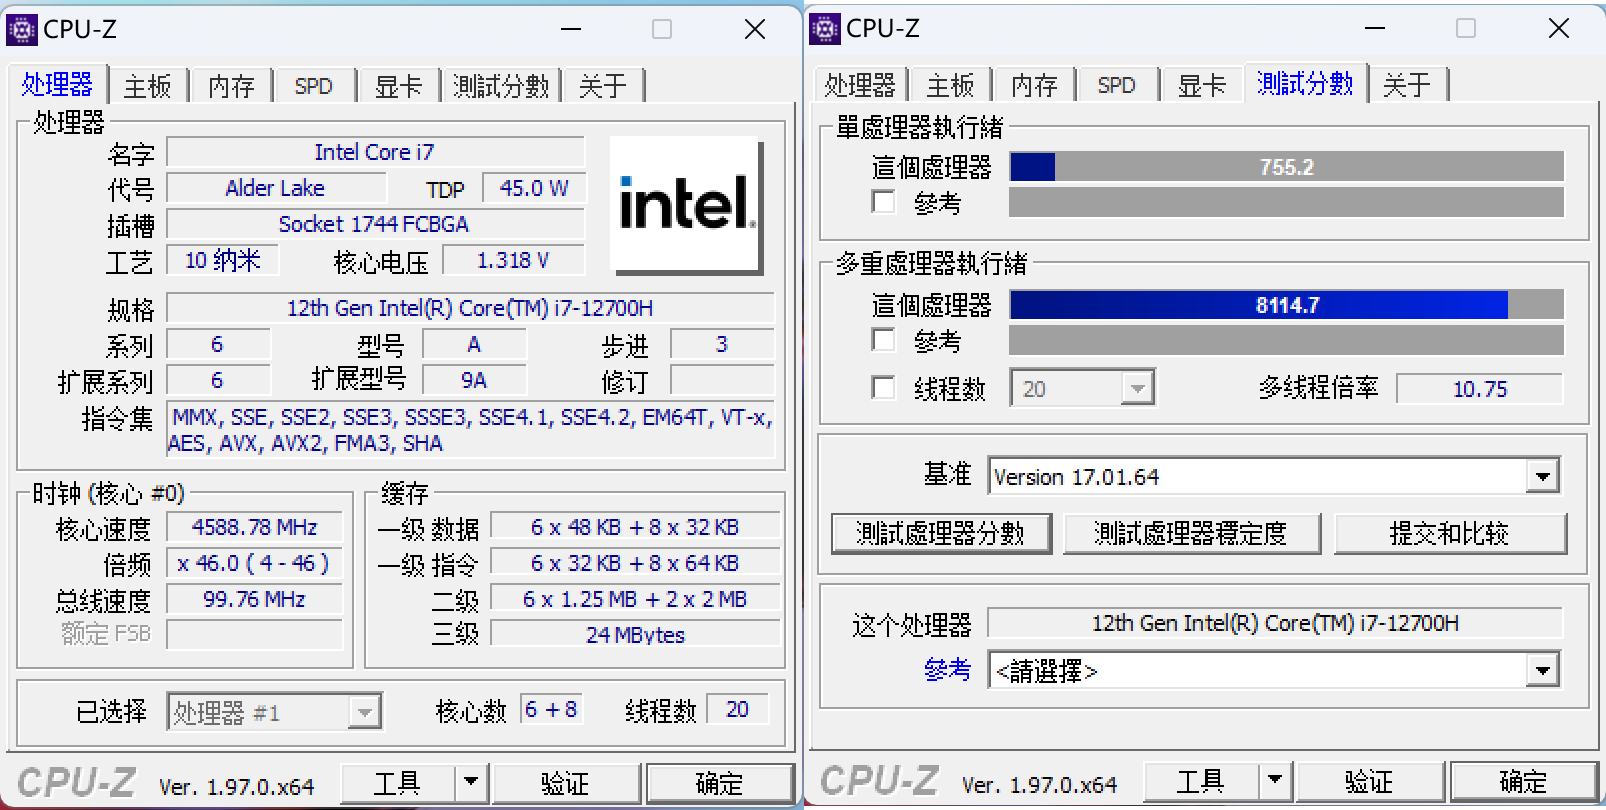This screenshot has height=810, width=1606.
Task: Open 測試分數 tab in left window
Action: coord(501,86)
